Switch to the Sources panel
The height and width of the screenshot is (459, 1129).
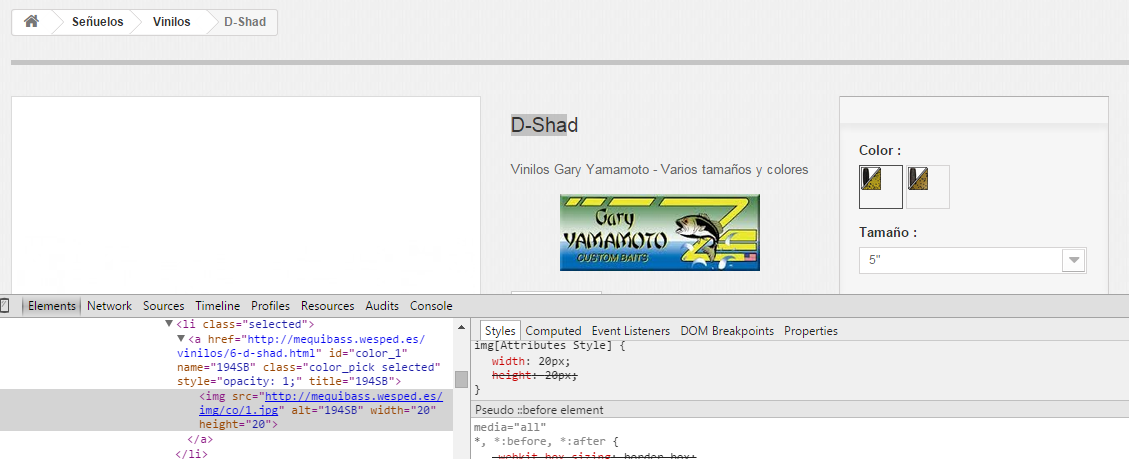click(x=163, y=306)
